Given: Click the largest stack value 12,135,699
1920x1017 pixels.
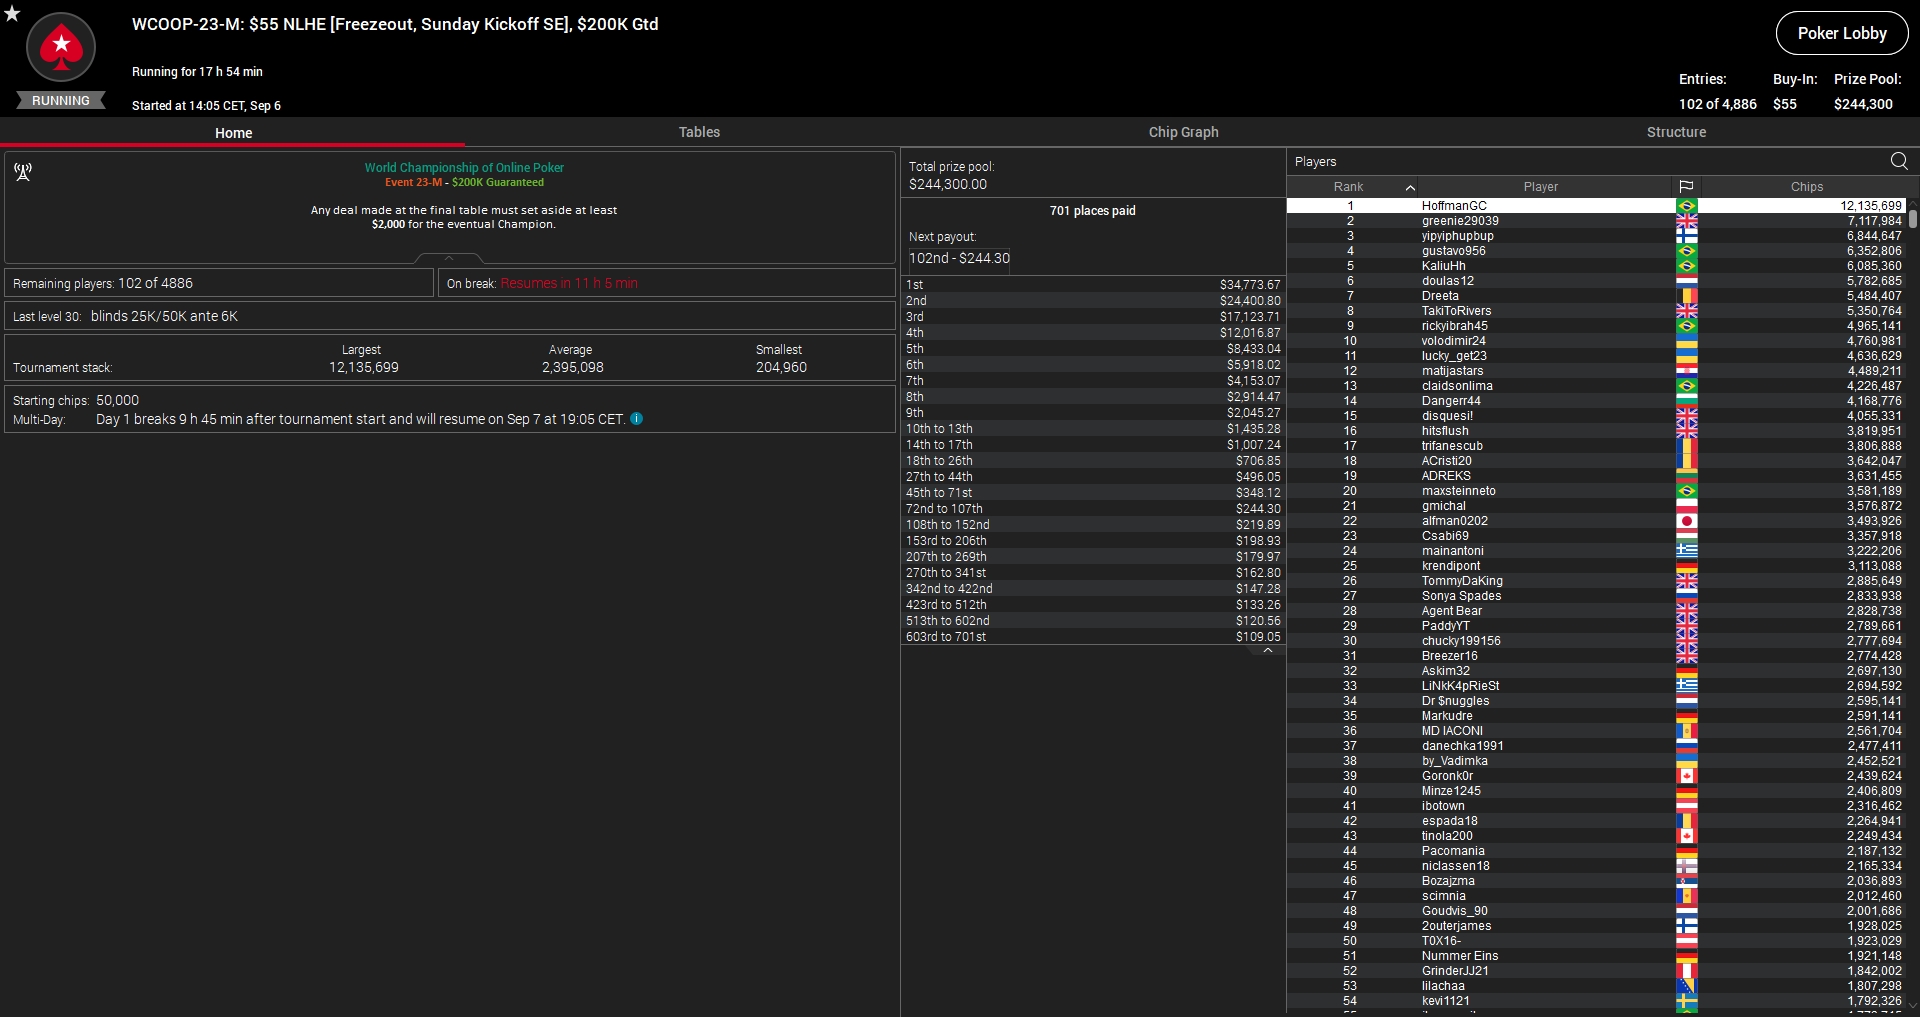Looking at the screenshot, I should click(x=364, y=368).
